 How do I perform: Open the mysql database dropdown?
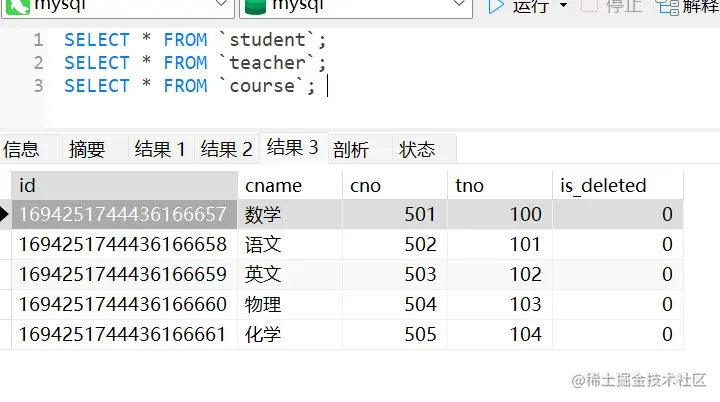point(356,7)
